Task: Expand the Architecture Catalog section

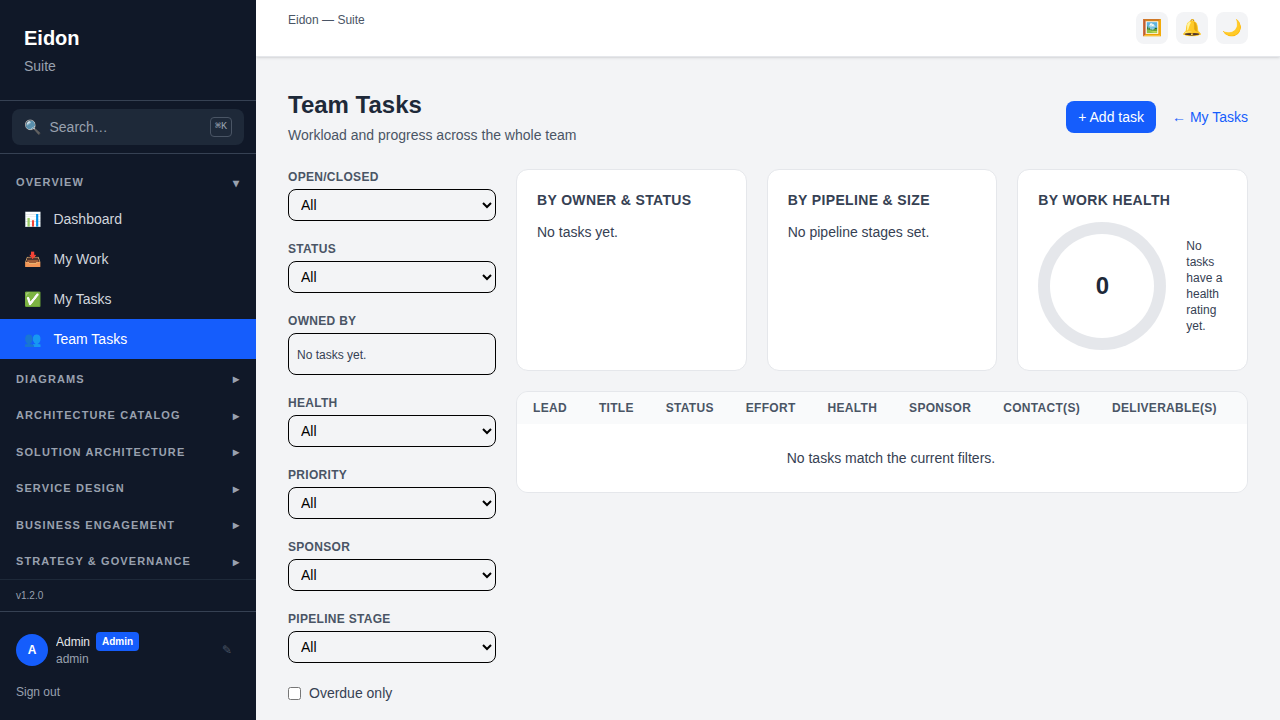Action: click(128, 415)
